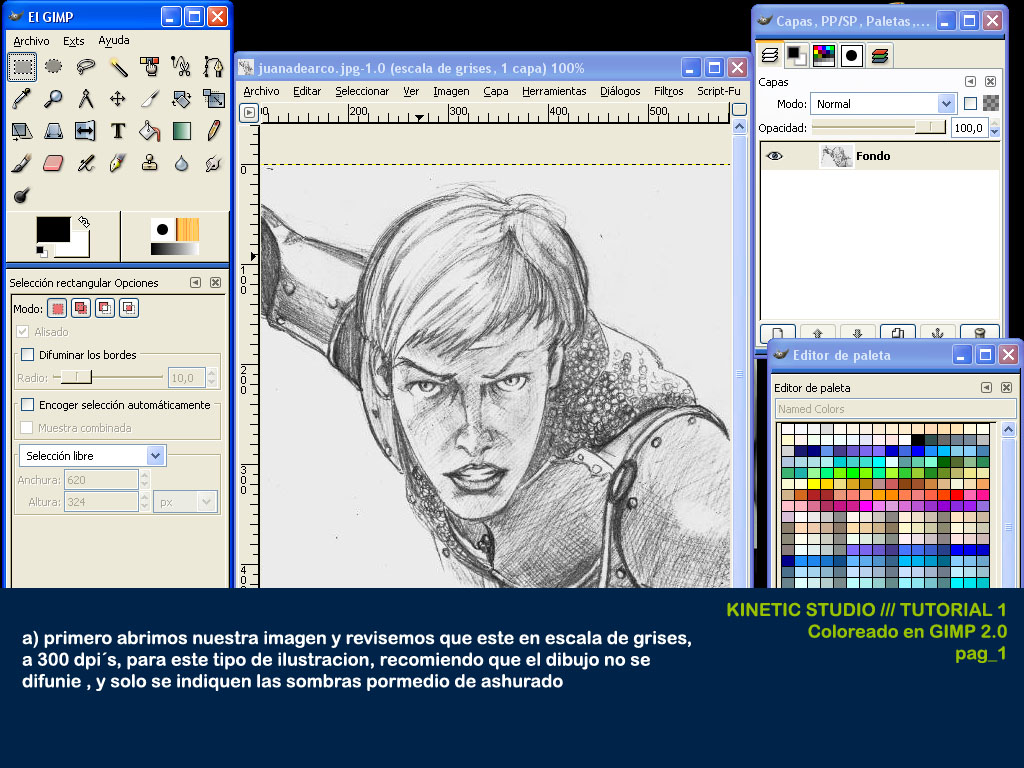This screenshot has width=1024, height=768.
Task: Choose Intersect with selection mode button
Action: pos(129,308)
